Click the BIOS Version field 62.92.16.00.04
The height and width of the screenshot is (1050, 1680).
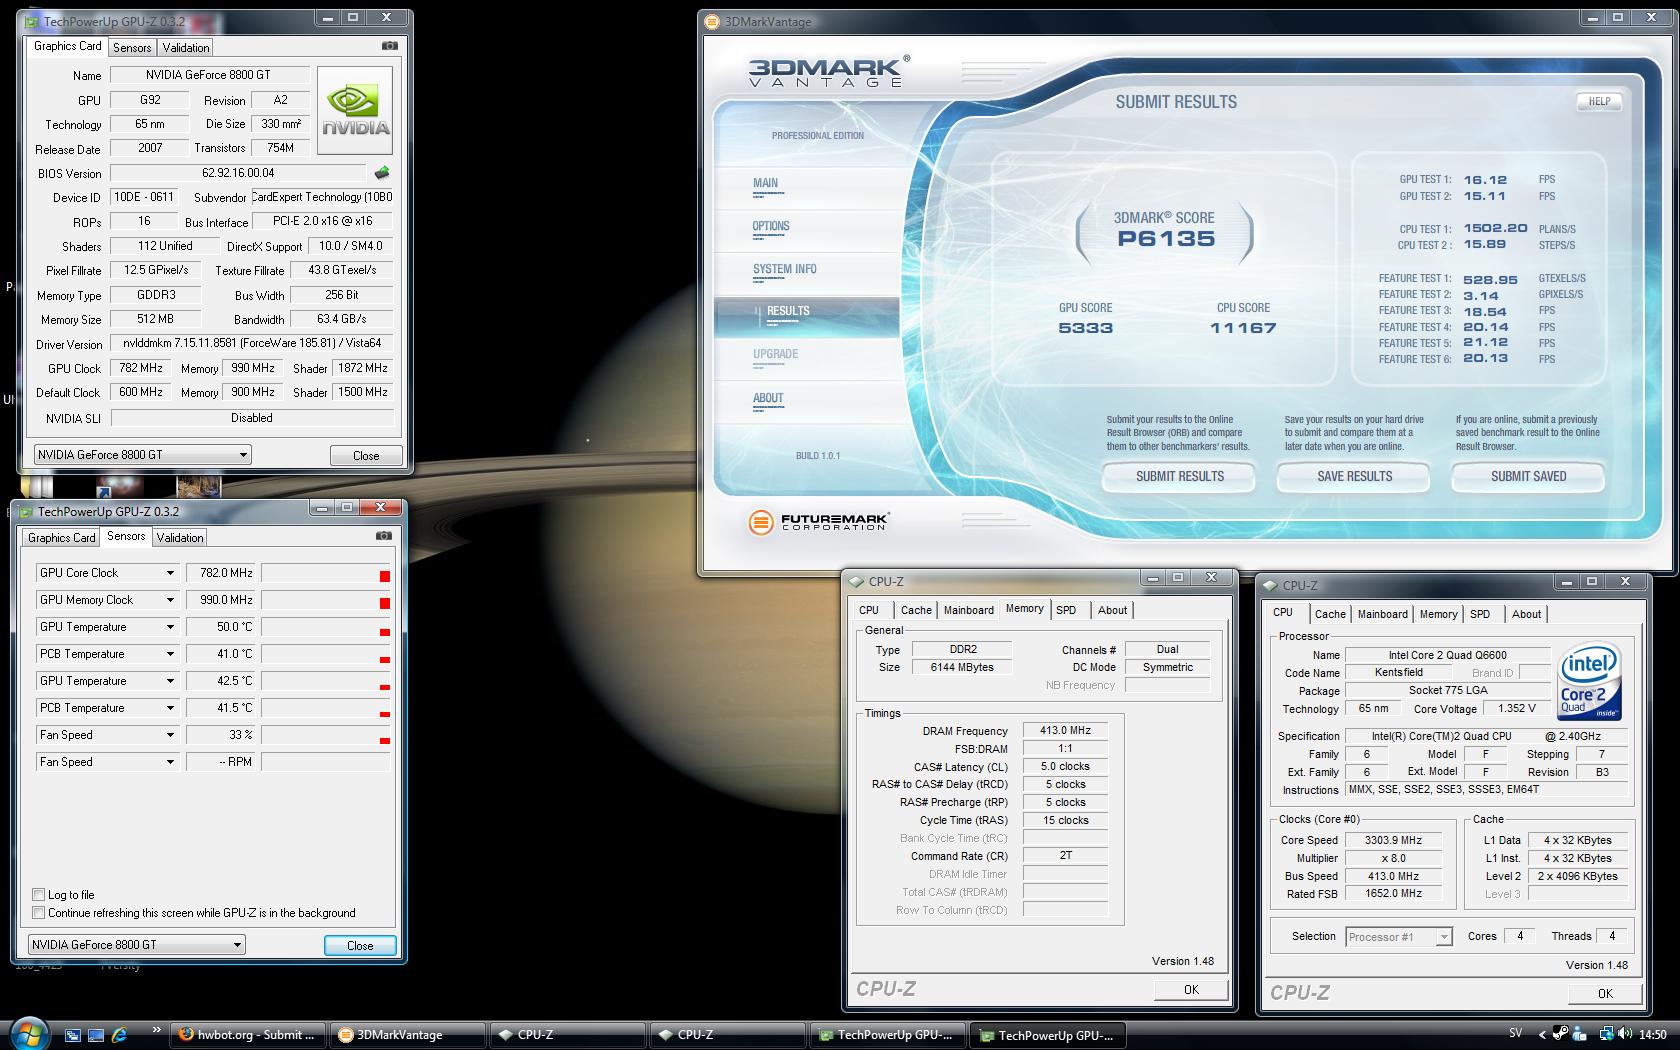pyautogui.click(x=238, y=173)
